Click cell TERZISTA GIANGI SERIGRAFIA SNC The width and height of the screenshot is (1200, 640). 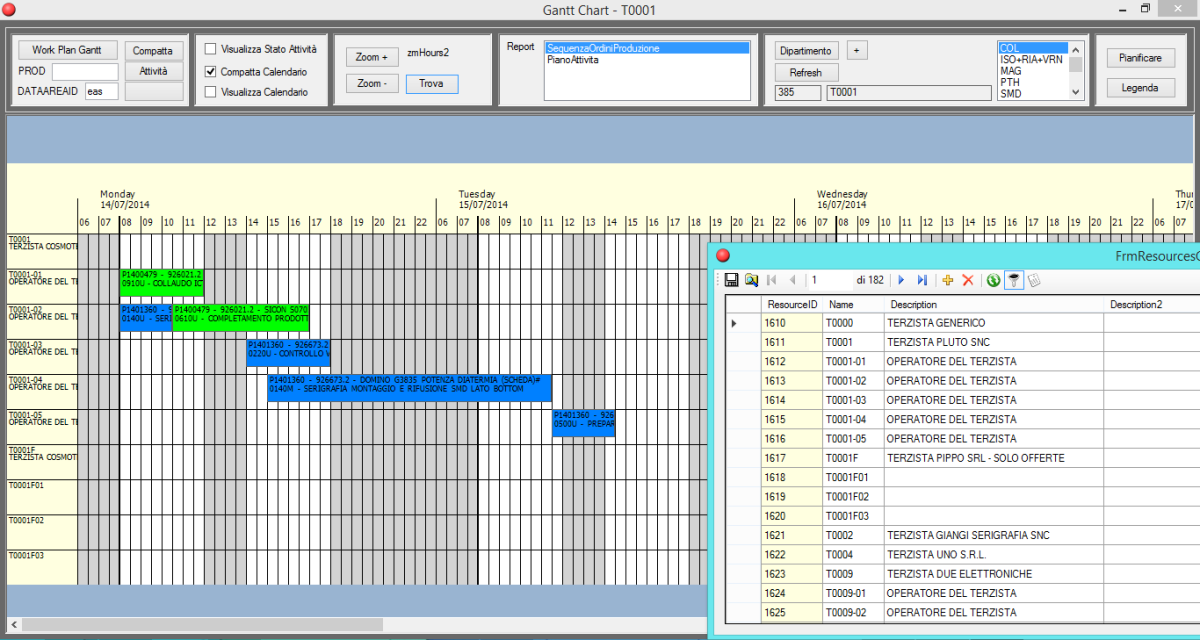994,536
